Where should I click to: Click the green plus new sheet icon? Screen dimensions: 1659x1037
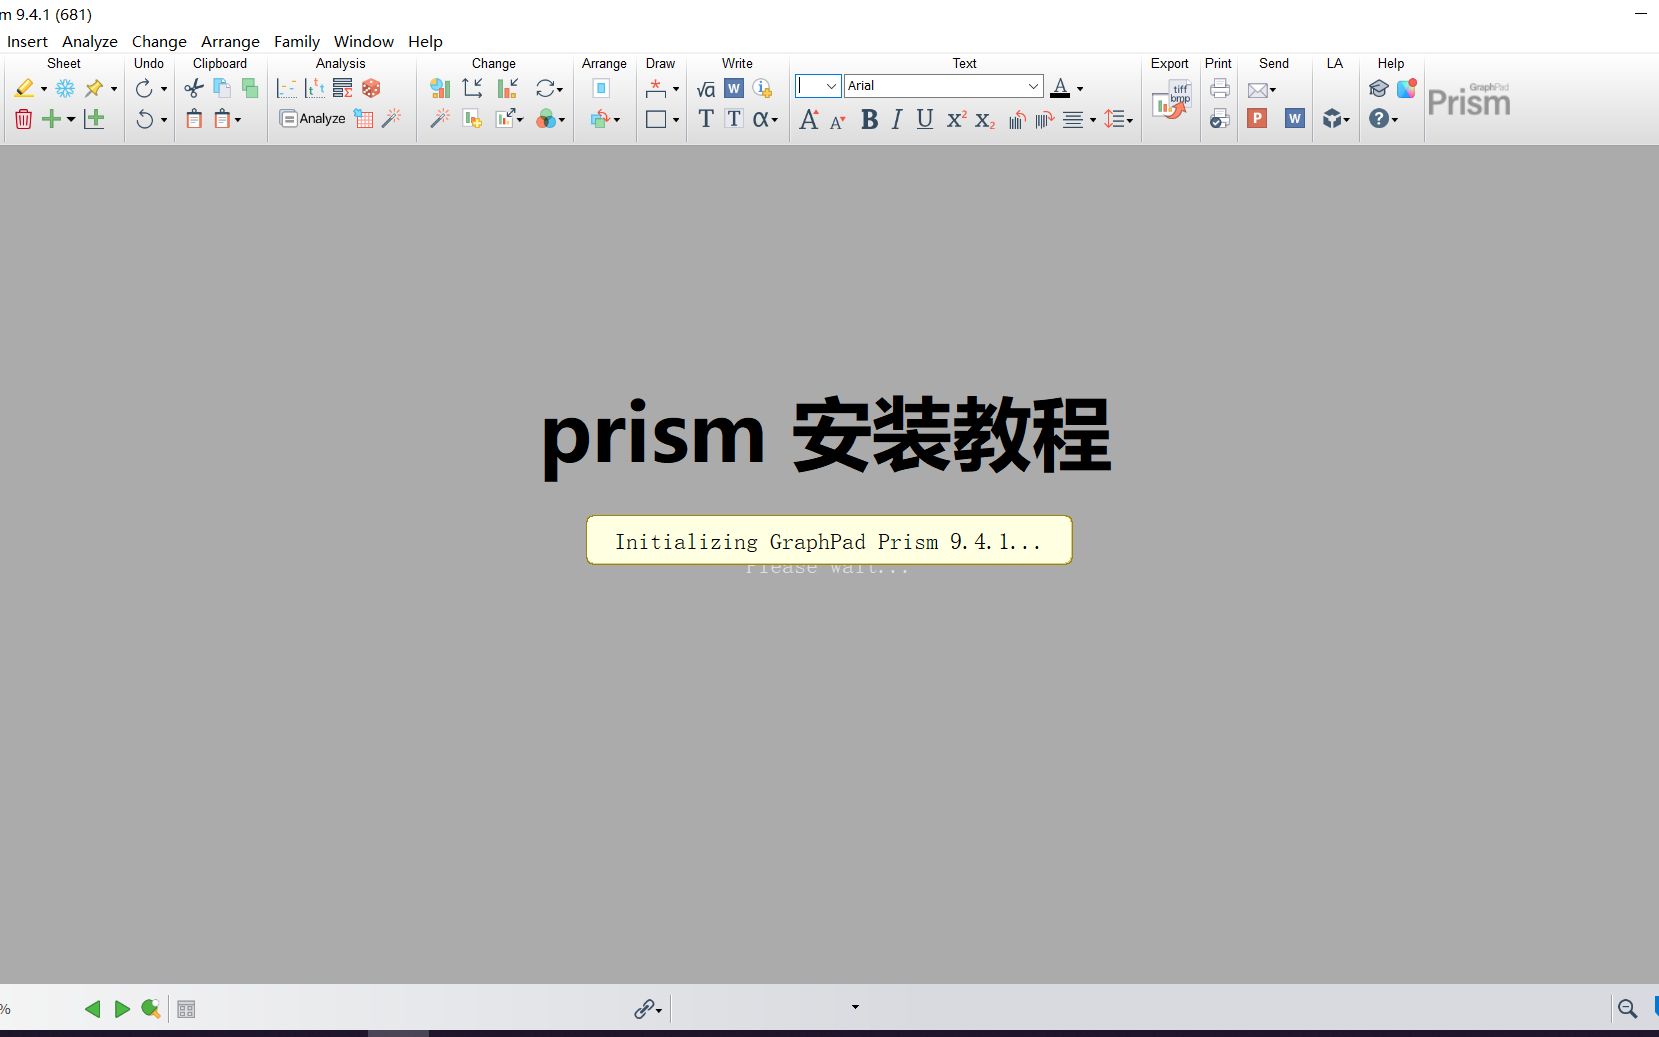tap(52, 119)
